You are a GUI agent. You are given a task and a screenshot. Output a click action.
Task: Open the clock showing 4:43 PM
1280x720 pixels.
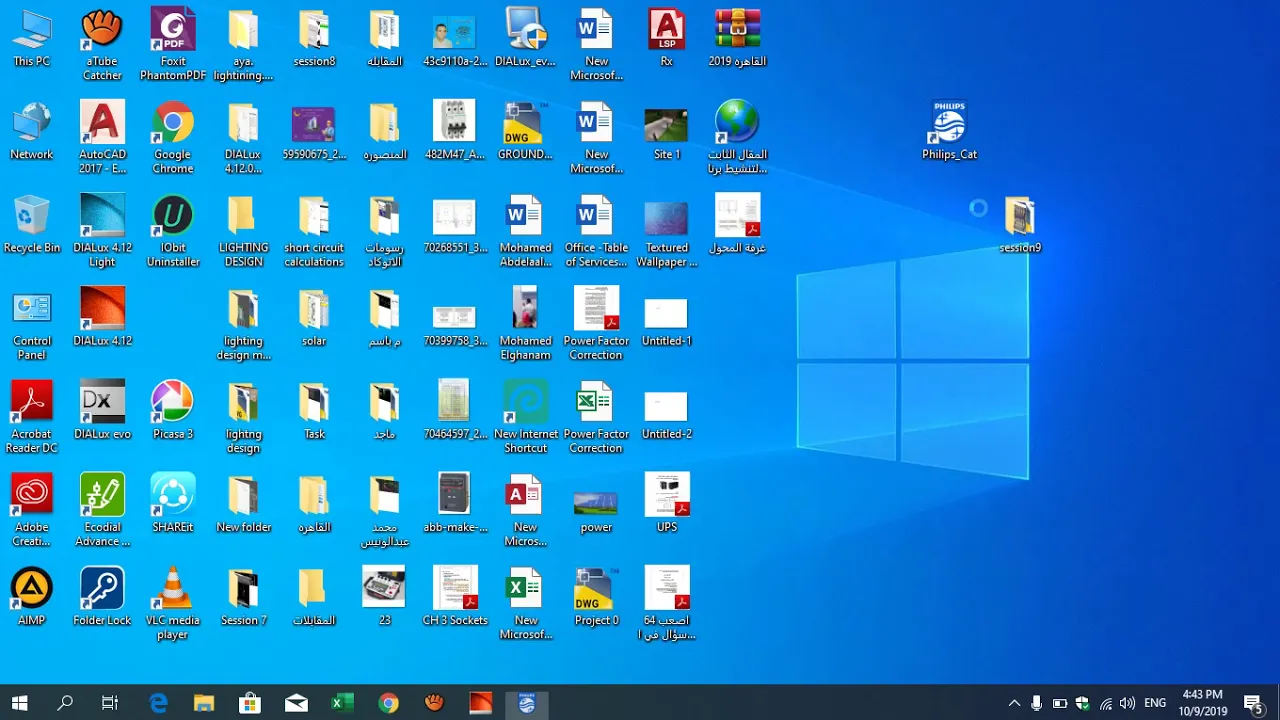pyautogui.click(x=1203, y=703)
